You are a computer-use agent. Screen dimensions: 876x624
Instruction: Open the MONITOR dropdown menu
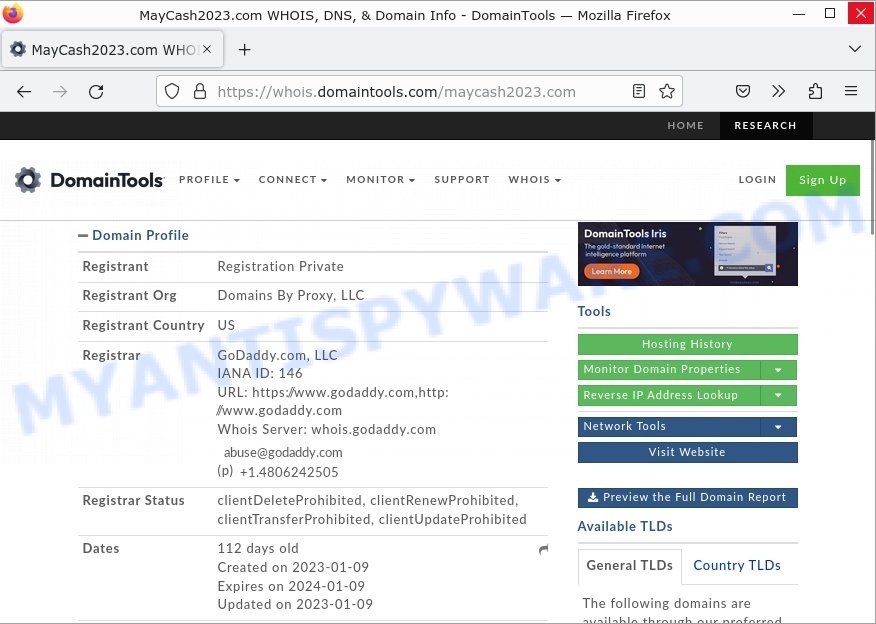380,180
